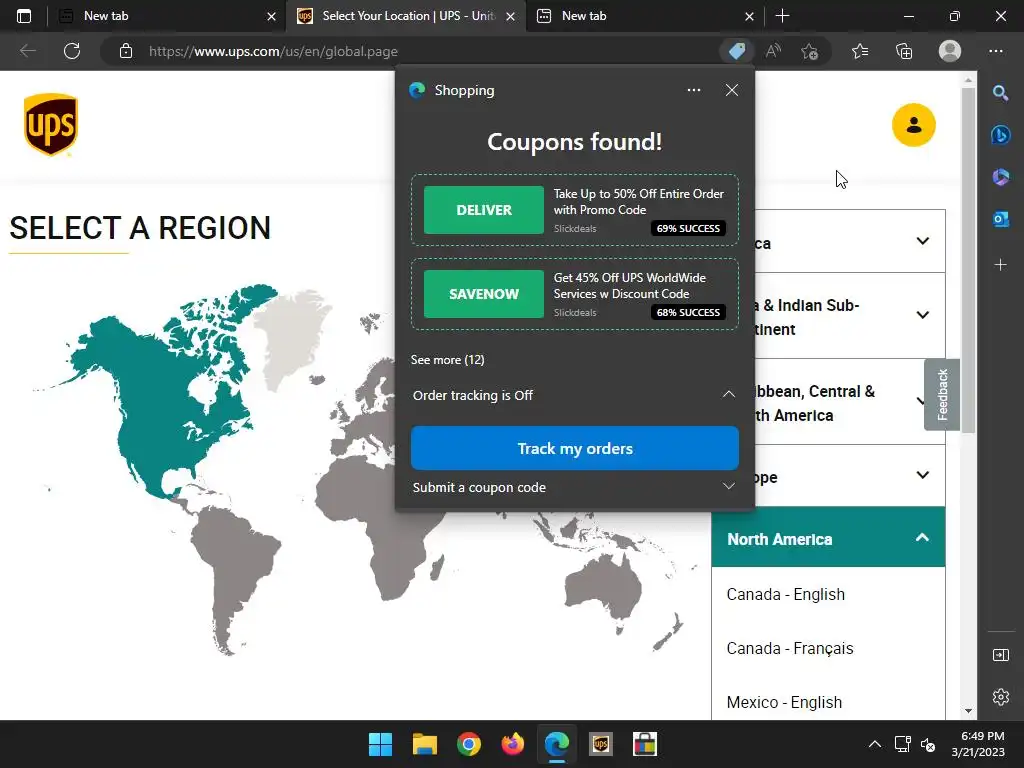This screenshot has height=768, width=1024.
Task: Open Shopping panel more options ellipsis
Action: (x=694, y=90)
